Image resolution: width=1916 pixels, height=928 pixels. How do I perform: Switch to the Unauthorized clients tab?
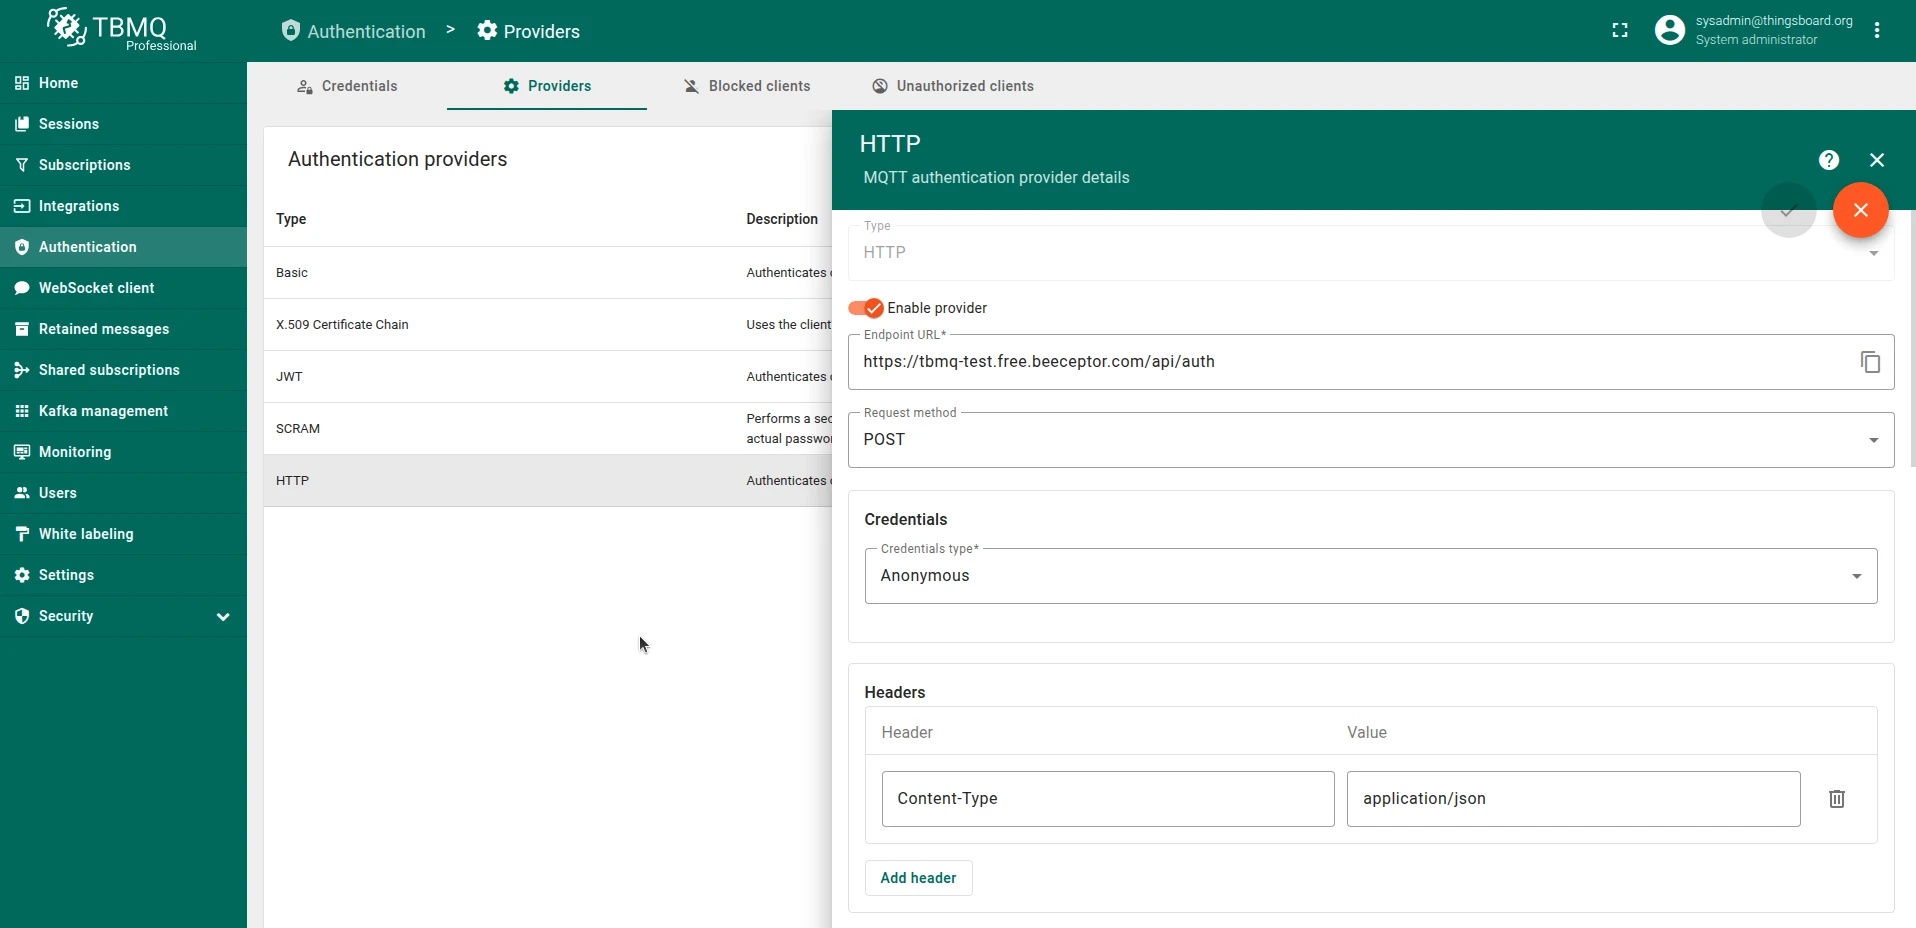point(953,86)
